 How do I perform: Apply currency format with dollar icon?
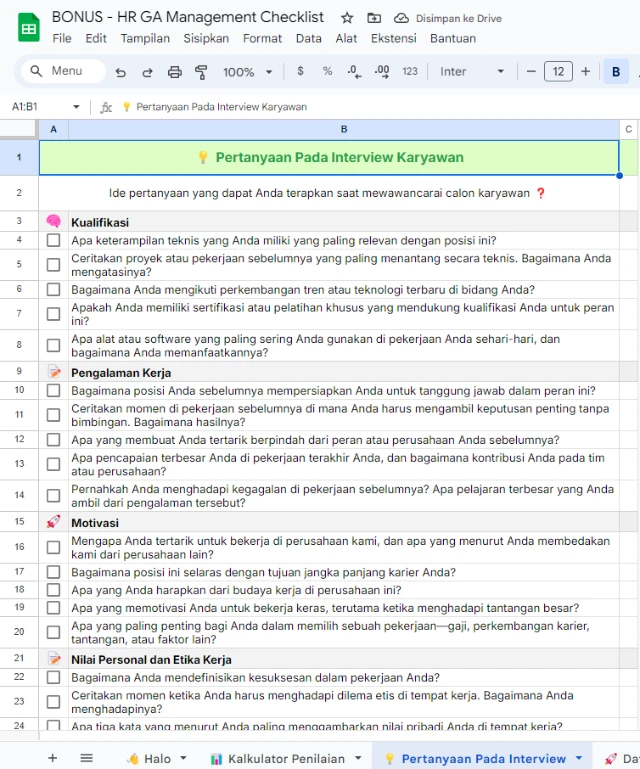(x=300, y=72)
